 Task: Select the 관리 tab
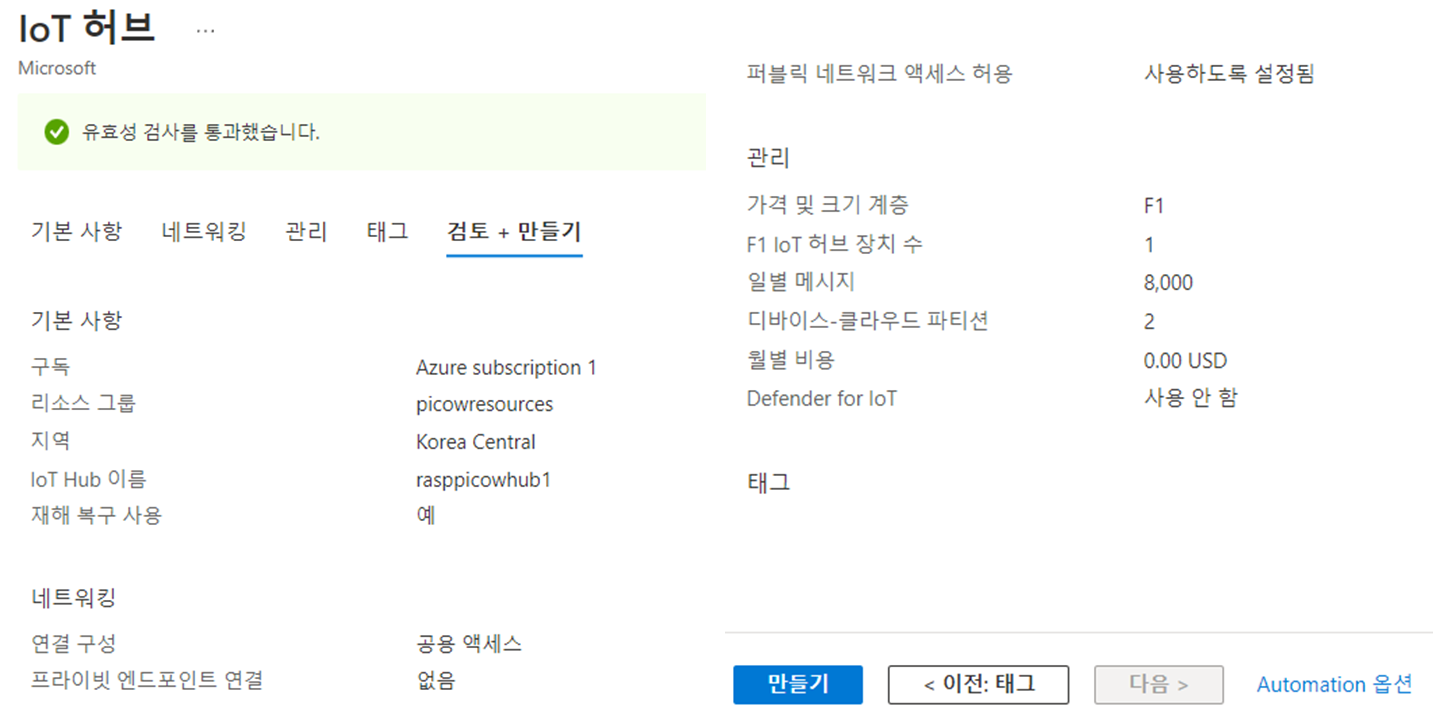coord(306,232)
